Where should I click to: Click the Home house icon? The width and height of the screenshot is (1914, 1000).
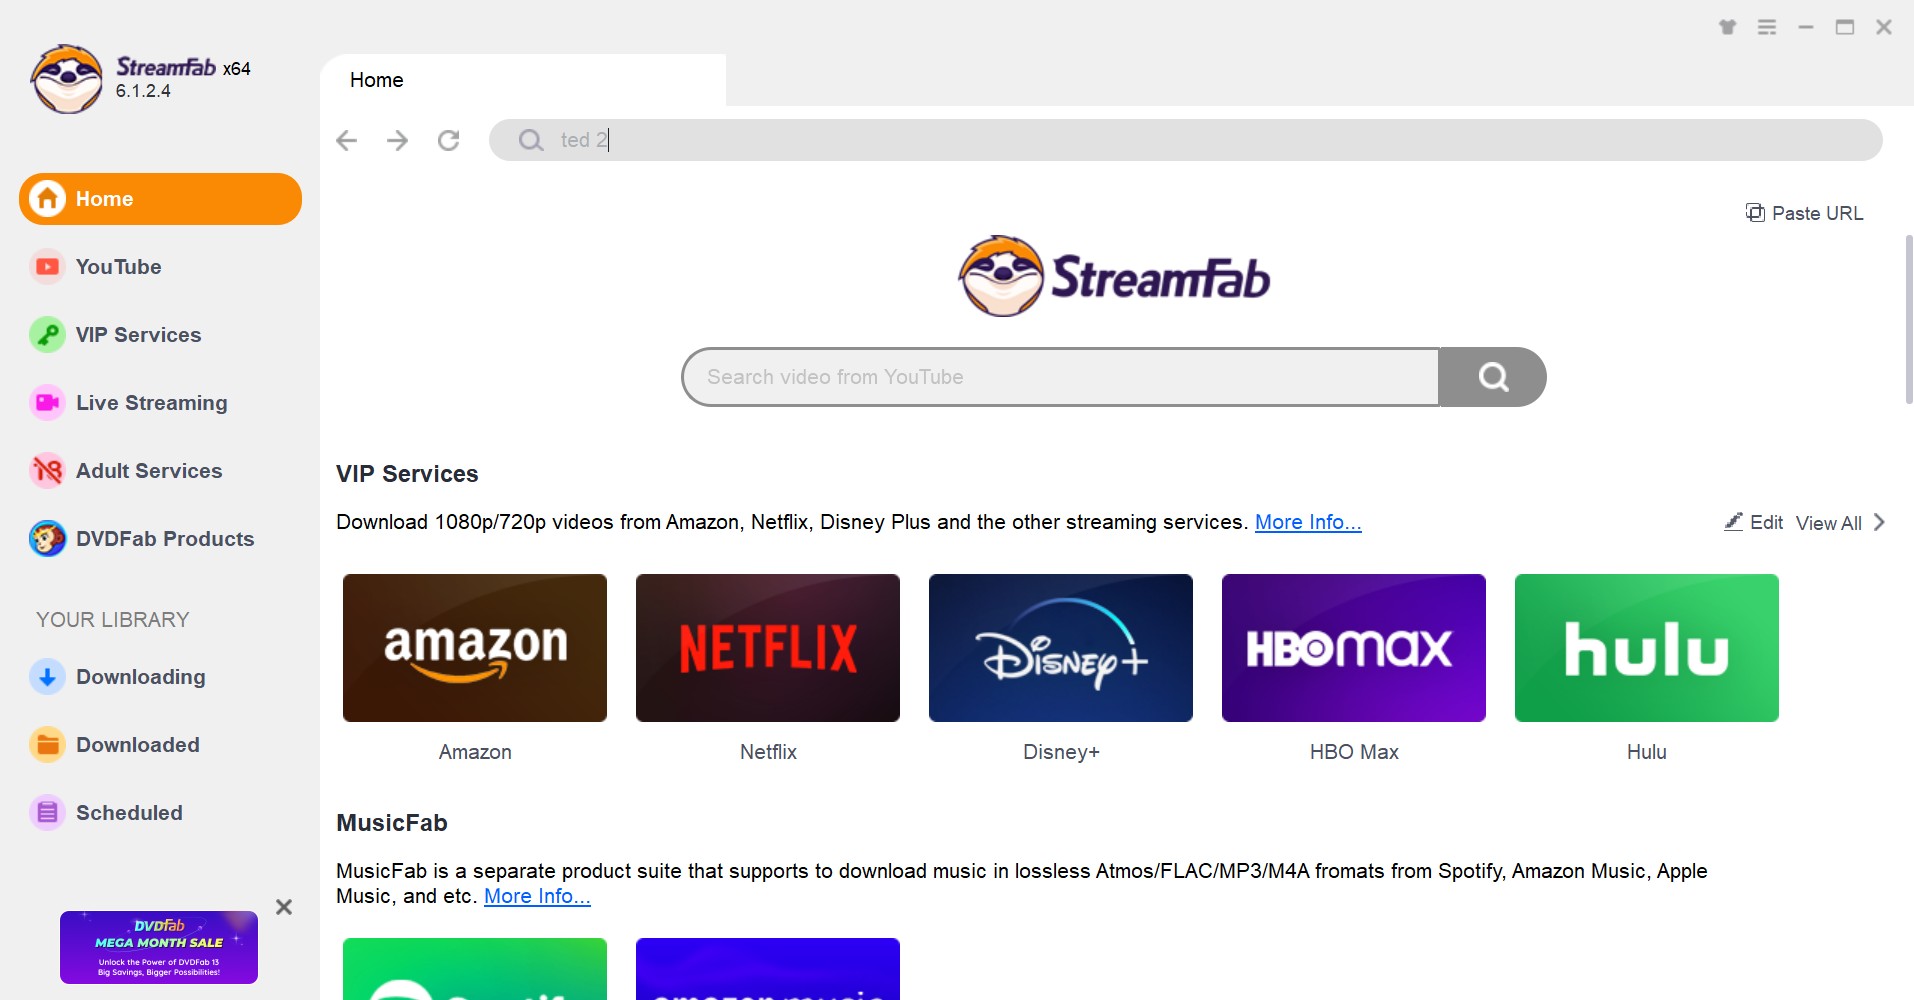(x=47, y=199)
